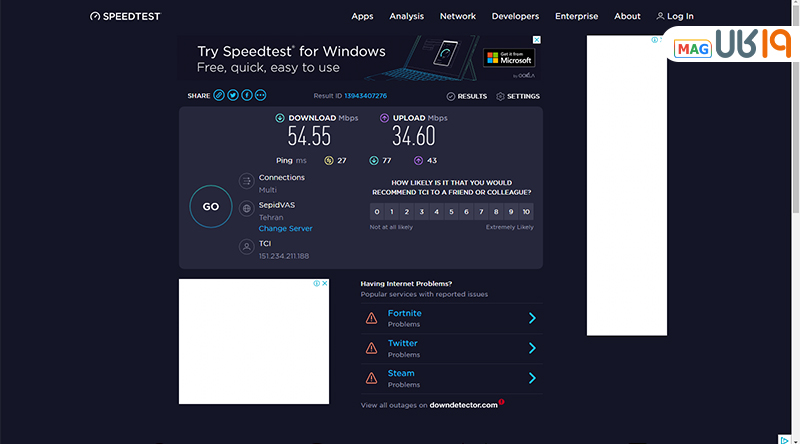Visit the downdetector.com link
Viewport: 800px width, 444px height.
pyautogui.click(x=463, y=405)
